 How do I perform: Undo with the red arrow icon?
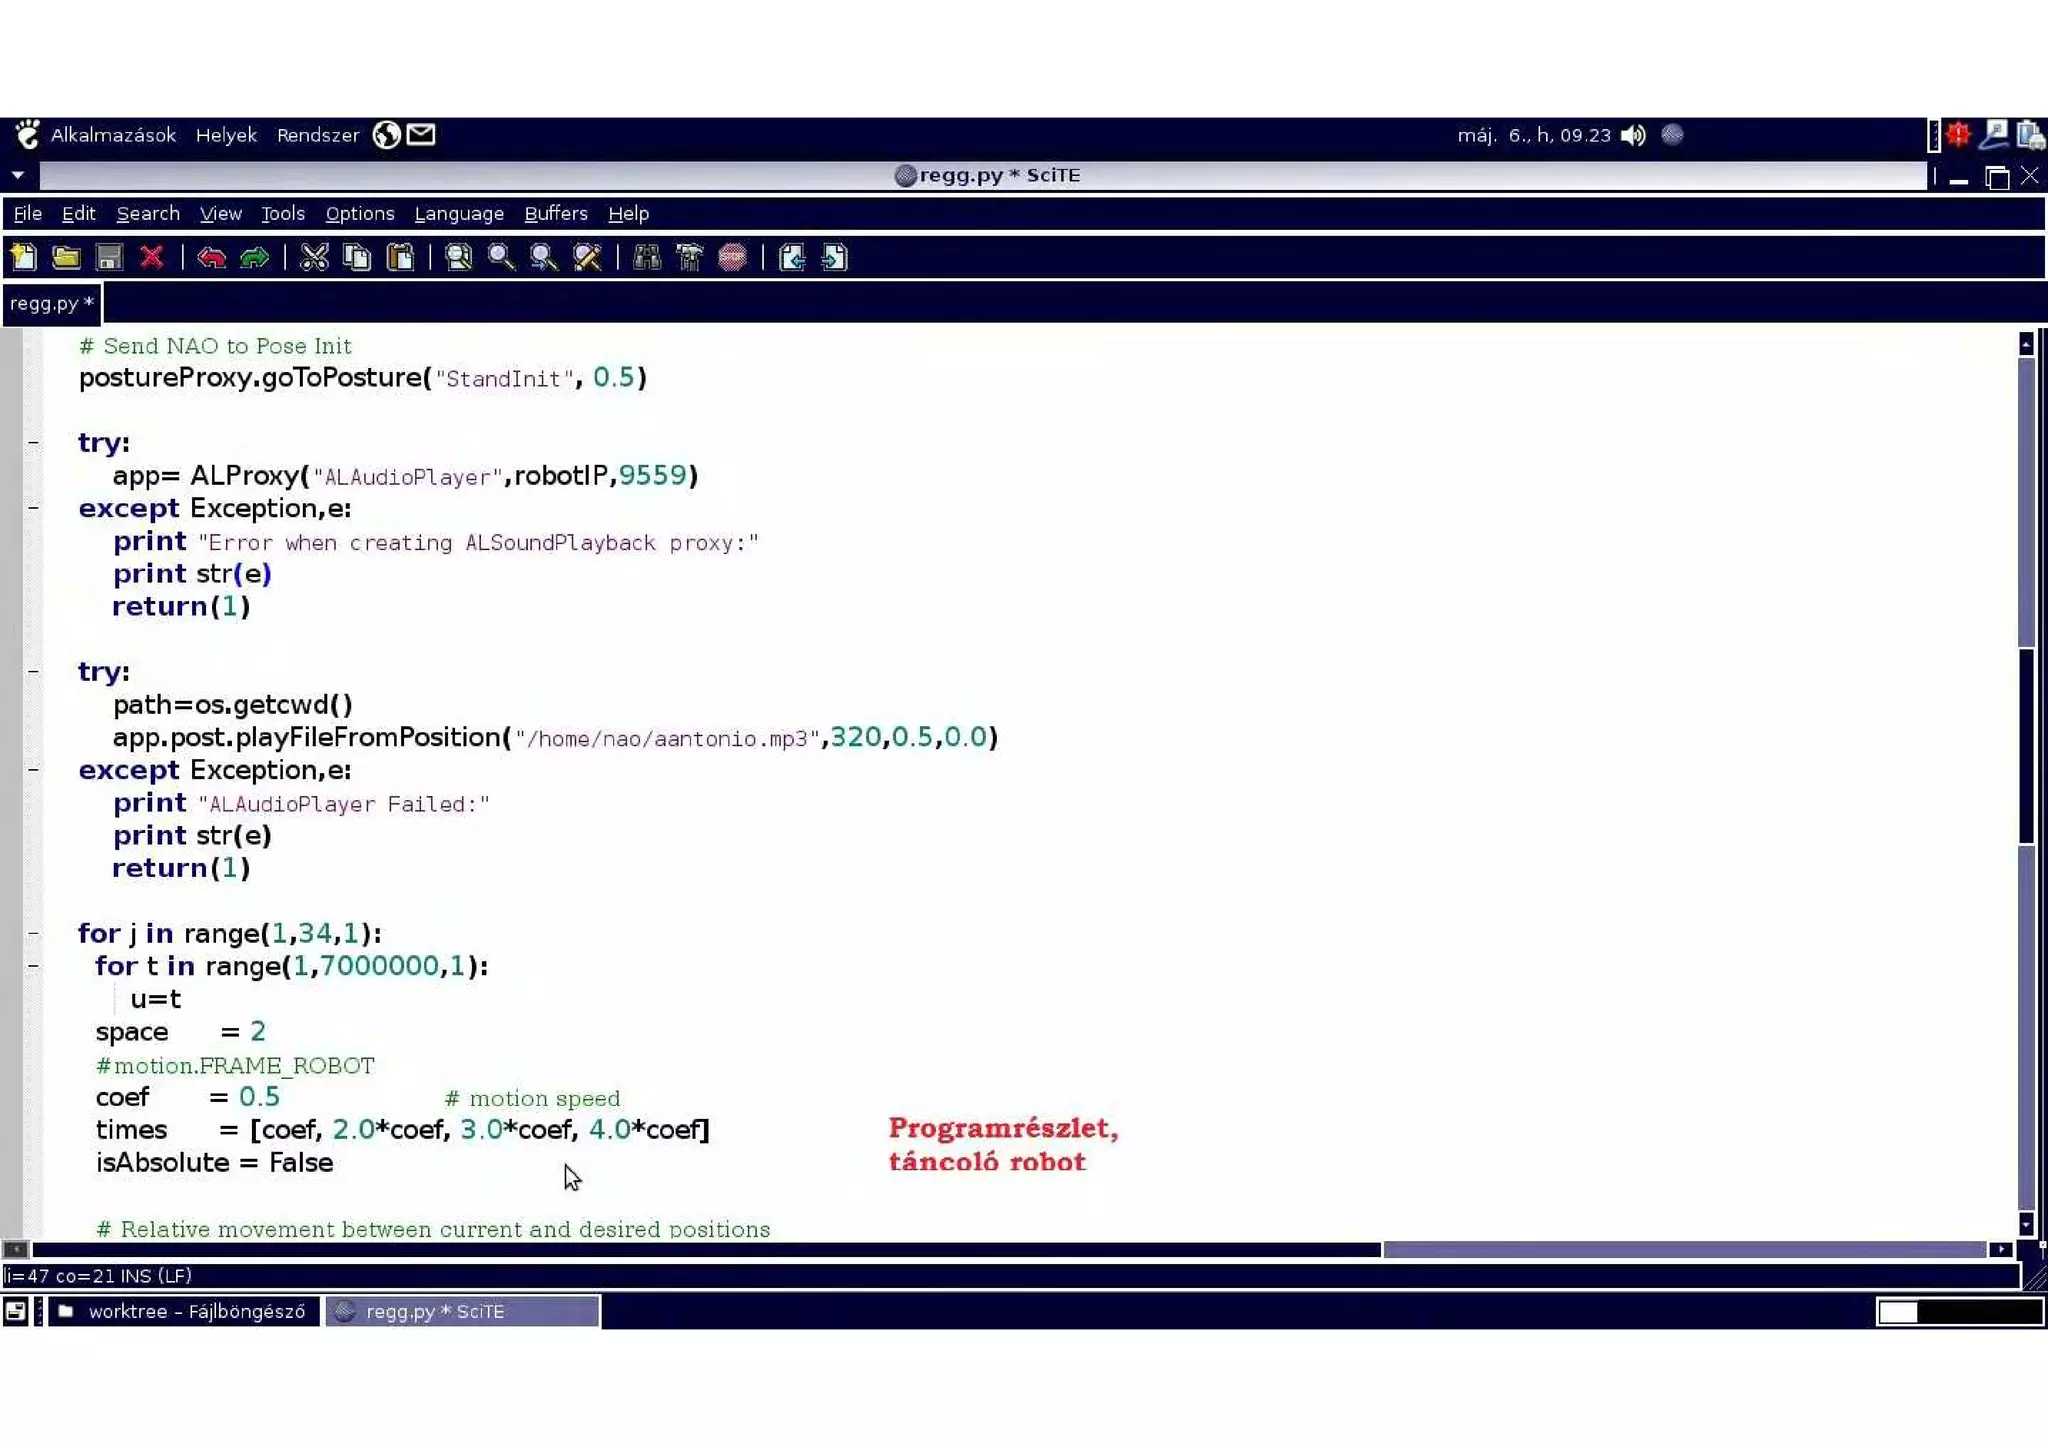click(211, 258)
